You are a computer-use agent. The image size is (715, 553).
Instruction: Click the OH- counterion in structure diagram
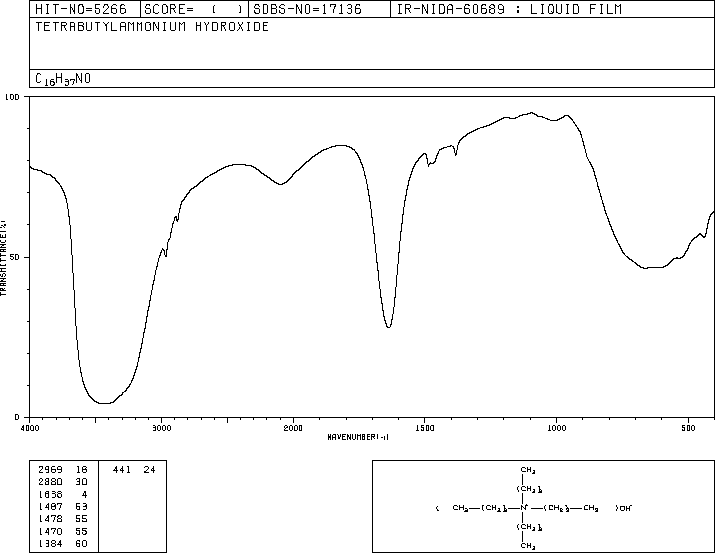[624, 508]
